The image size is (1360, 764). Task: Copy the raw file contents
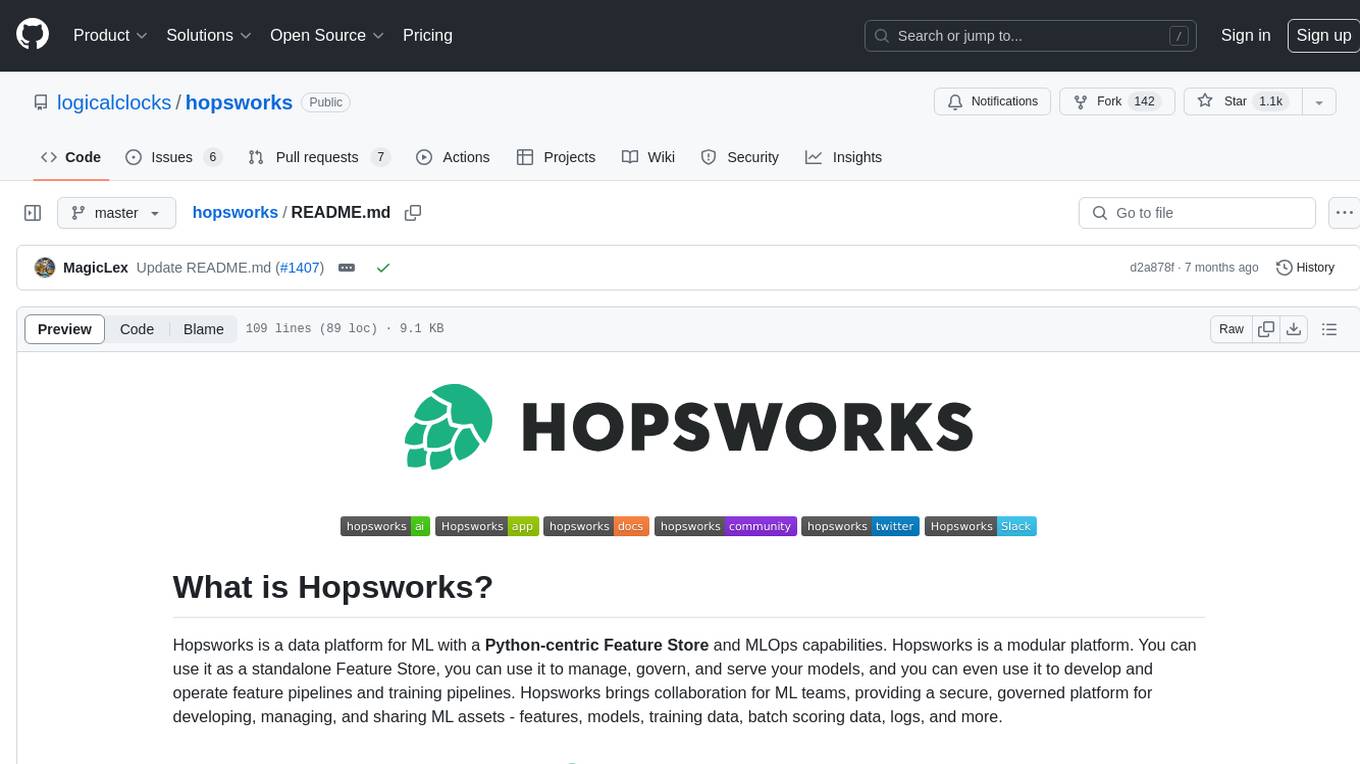pyautogui.click(x=1266, y=329)
